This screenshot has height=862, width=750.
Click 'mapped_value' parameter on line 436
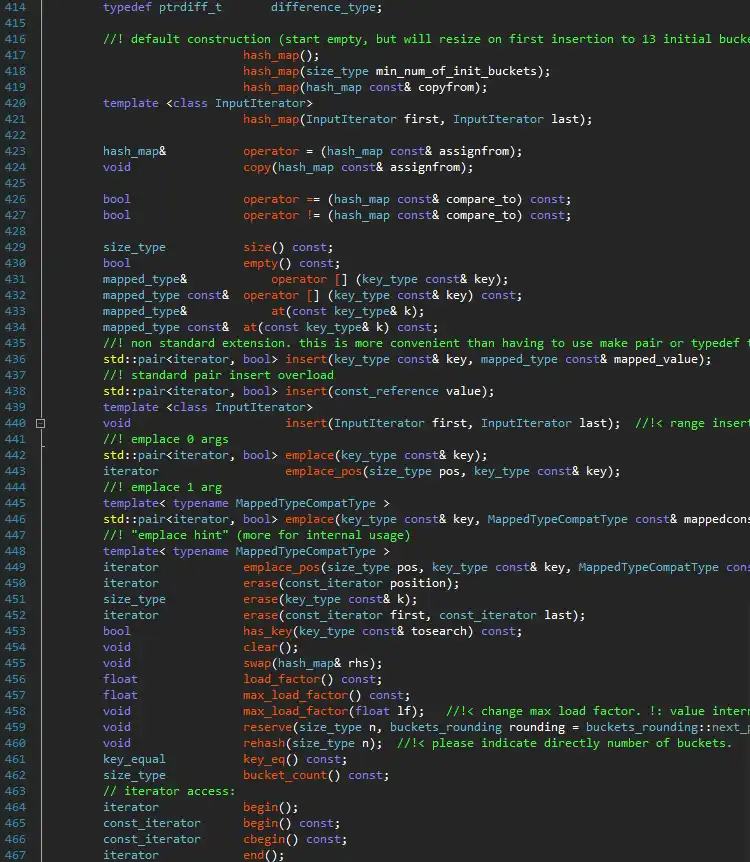click(656, 359)
